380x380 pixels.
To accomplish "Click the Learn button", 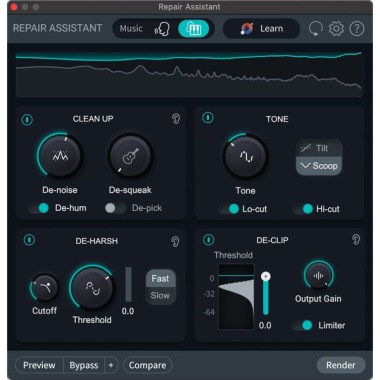I will pos(261,29).
